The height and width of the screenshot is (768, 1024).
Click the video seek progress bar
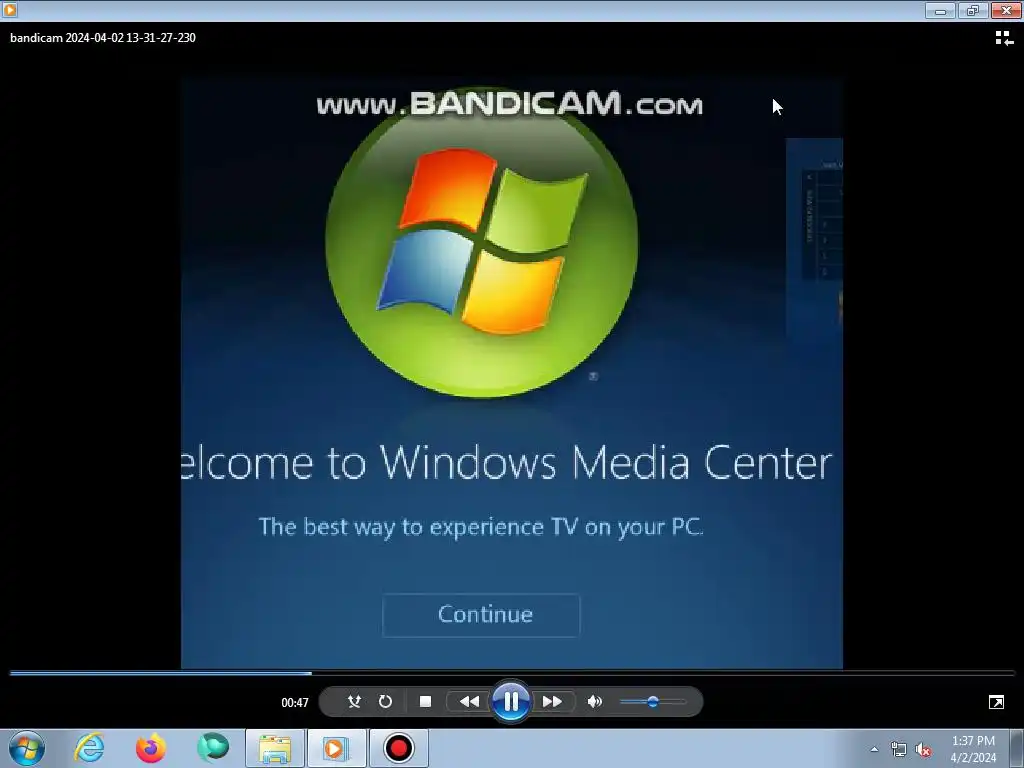[x=512, y=673]
